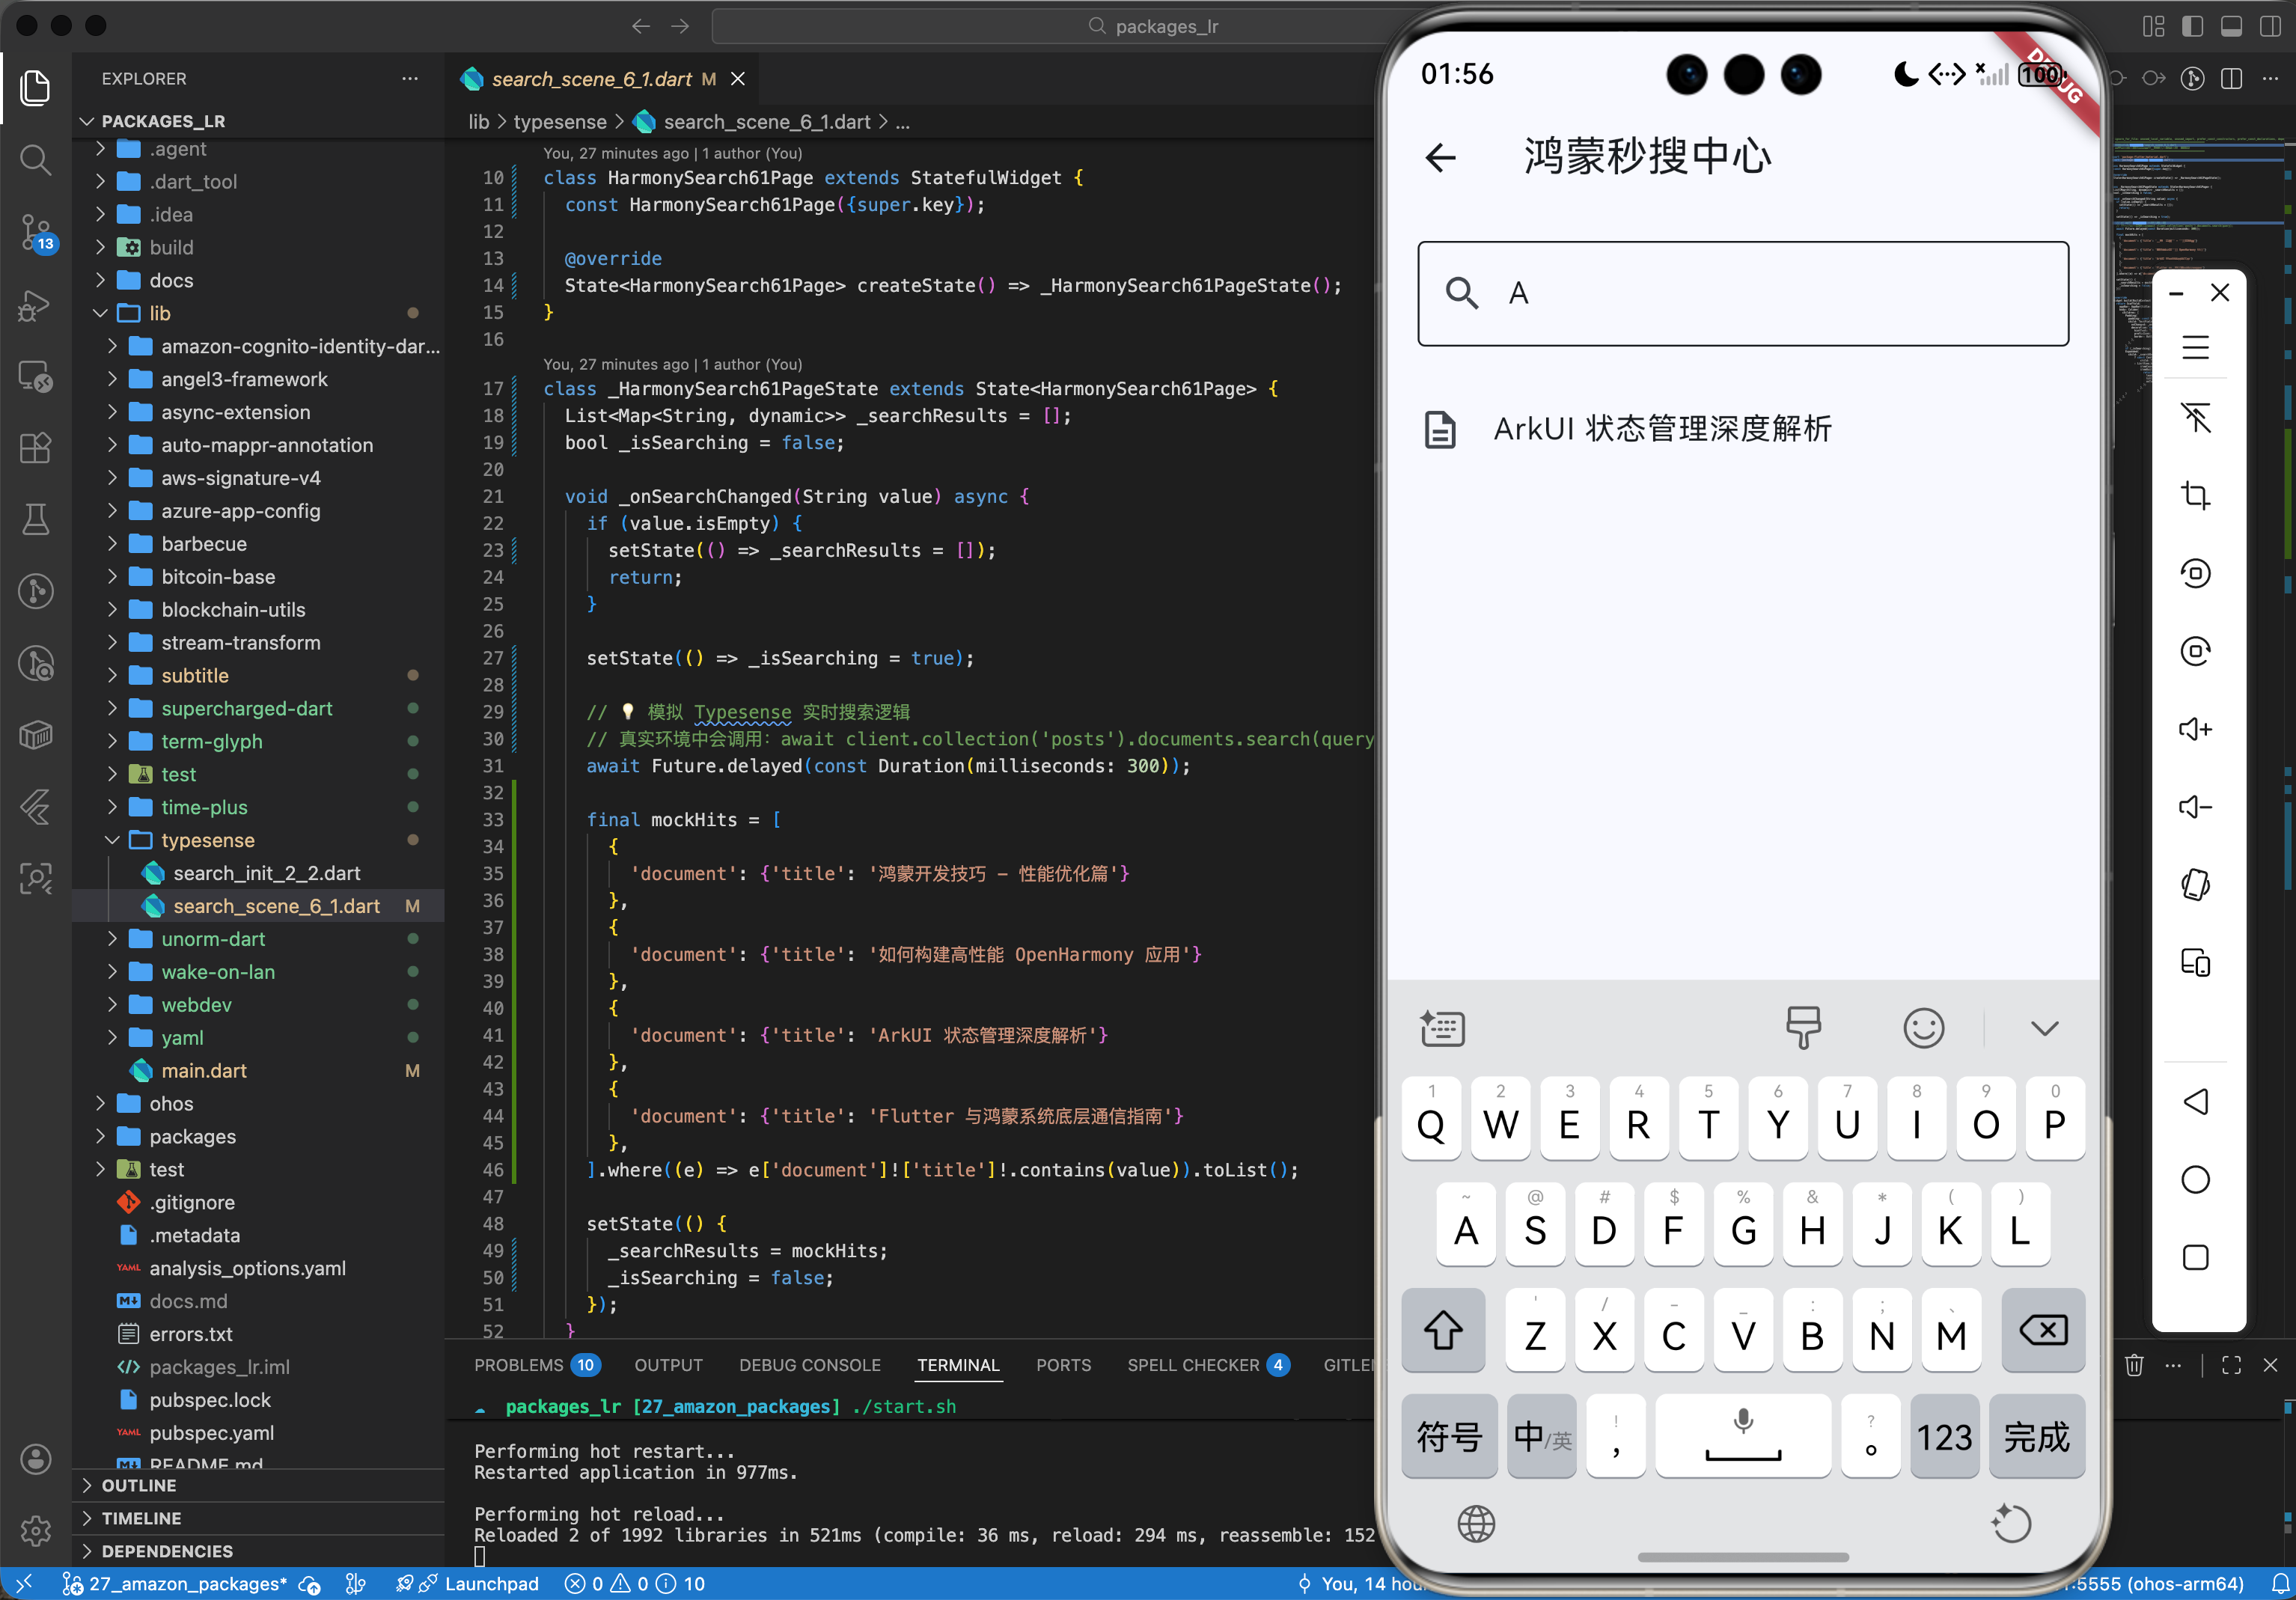Toggle the primary sidebar layout button
2296x1600 pixels.
click(x=2192, y=26)
